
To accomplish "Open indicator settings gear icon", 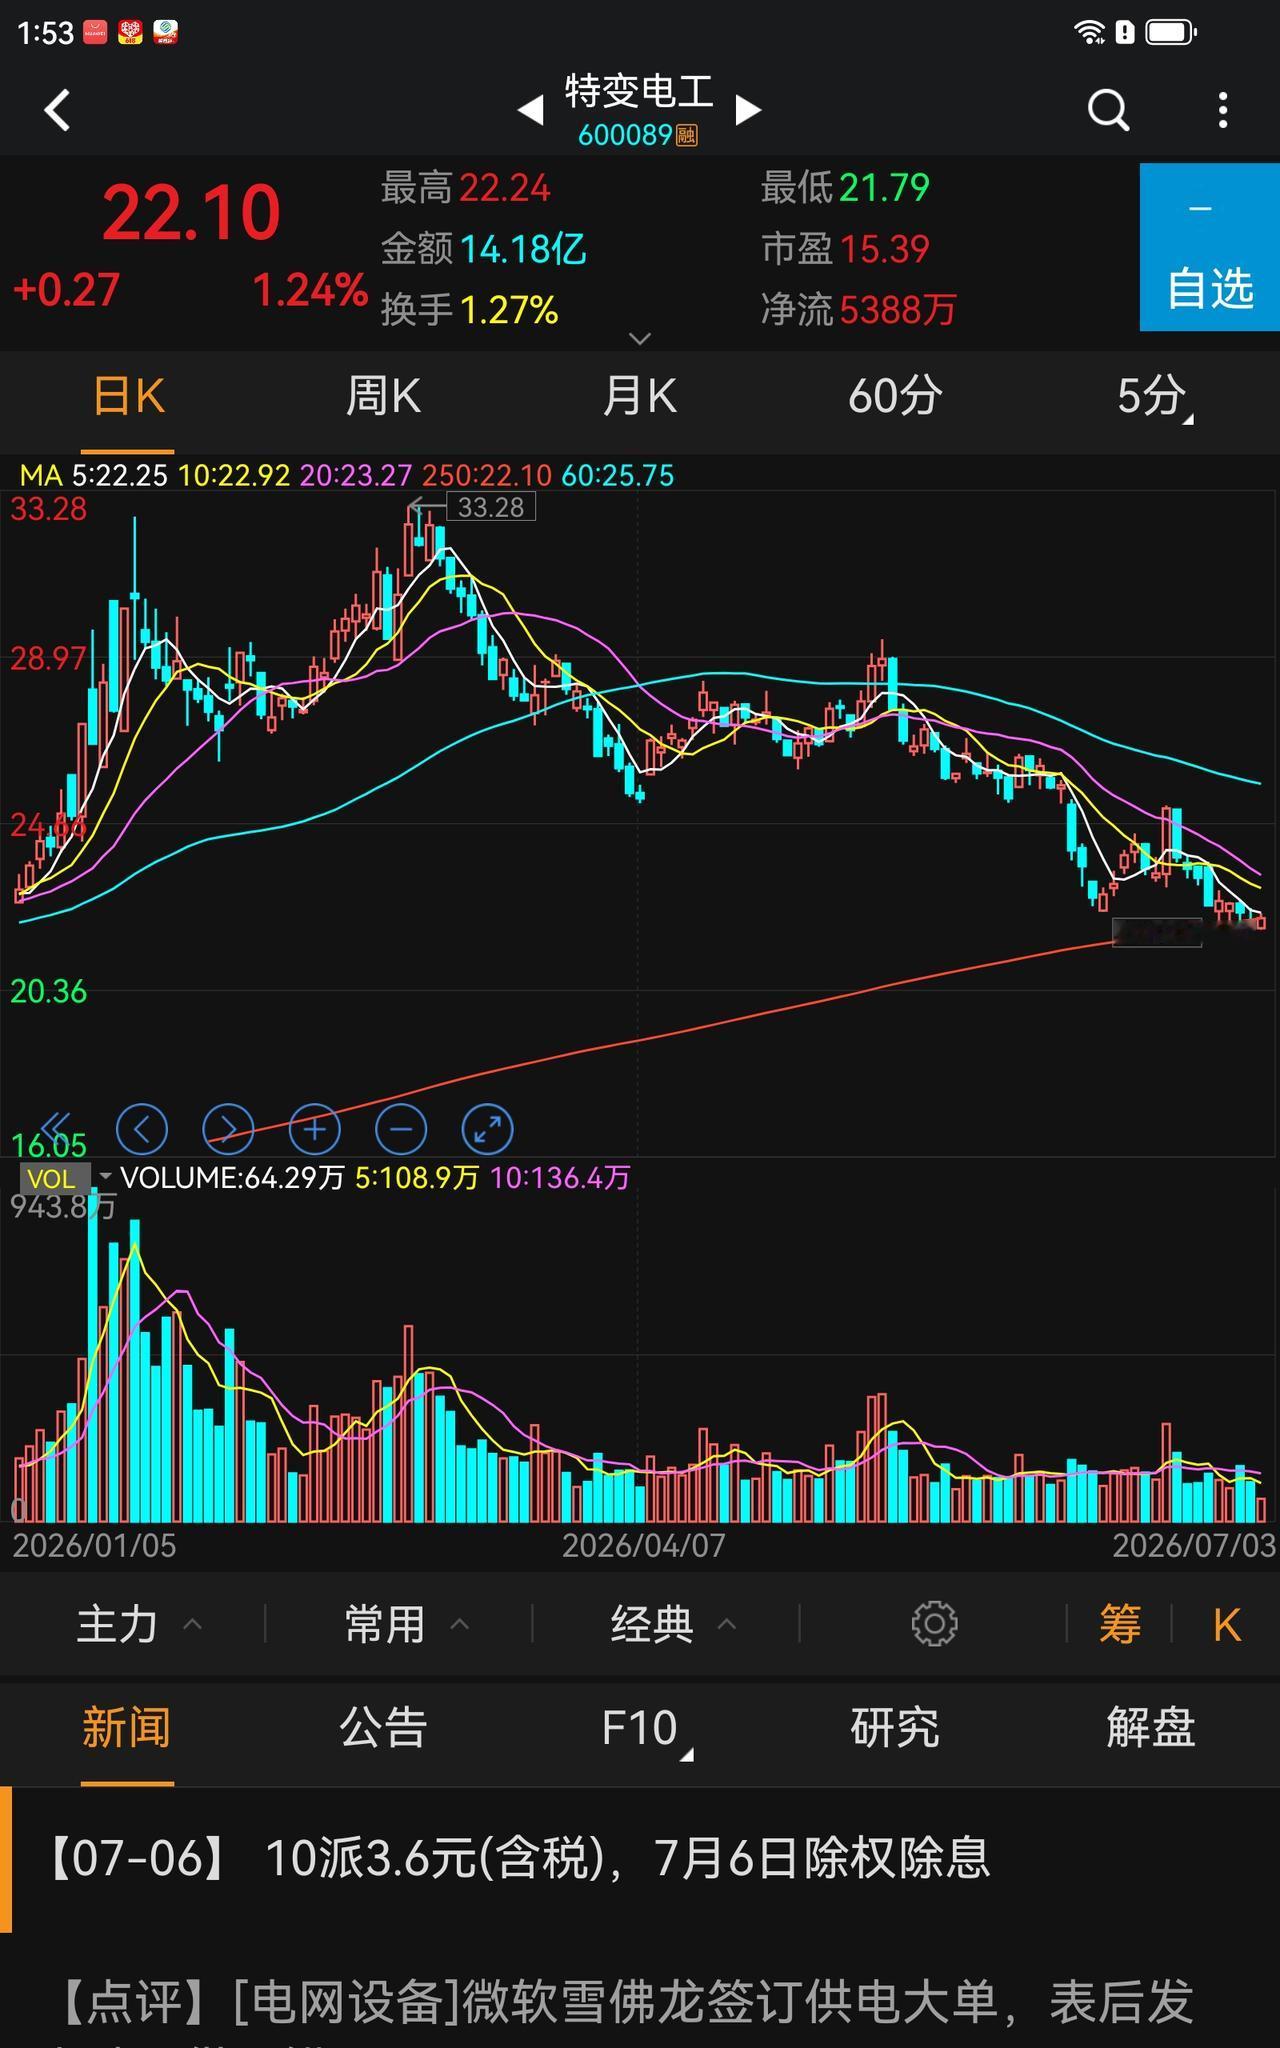I will click(x=935, y=1624).
